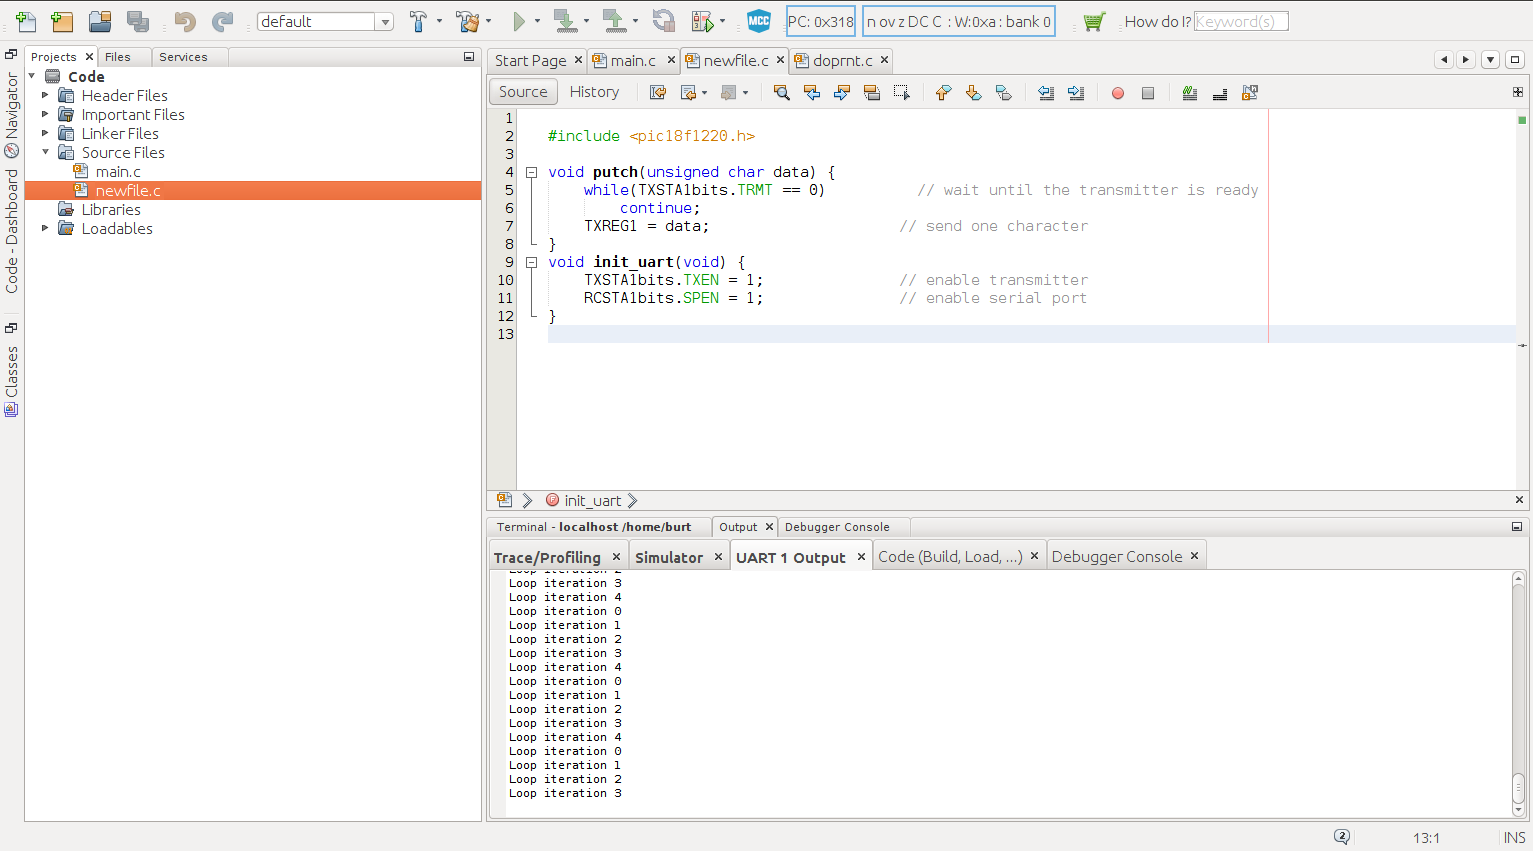Click the Open Project toolbar icon
1533x851 pixels.
(x=100, y=21)
